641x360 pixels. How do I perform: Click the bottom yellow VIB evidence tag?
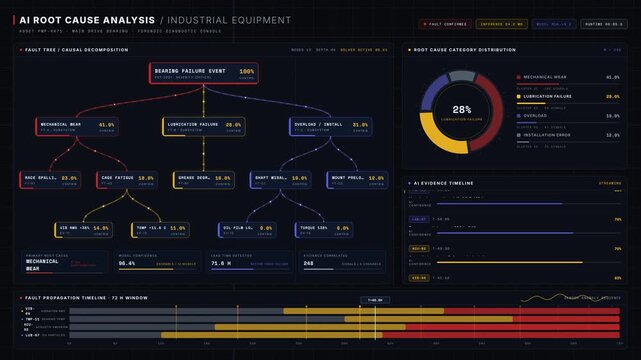pyautogui.click(x=419, y=278)
